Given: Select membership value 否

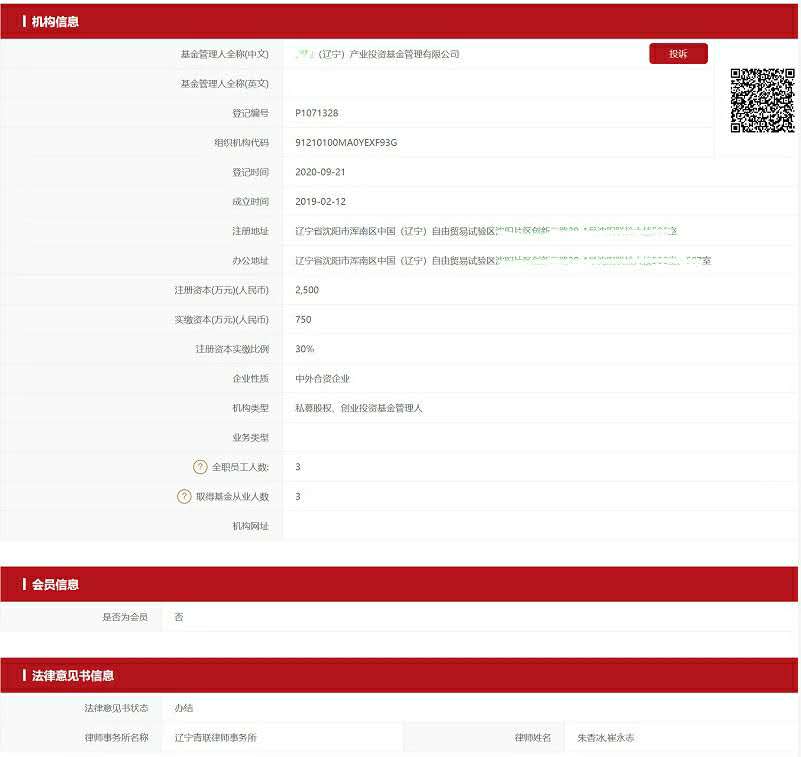Looking at the screenshot, I should (179, 617).
